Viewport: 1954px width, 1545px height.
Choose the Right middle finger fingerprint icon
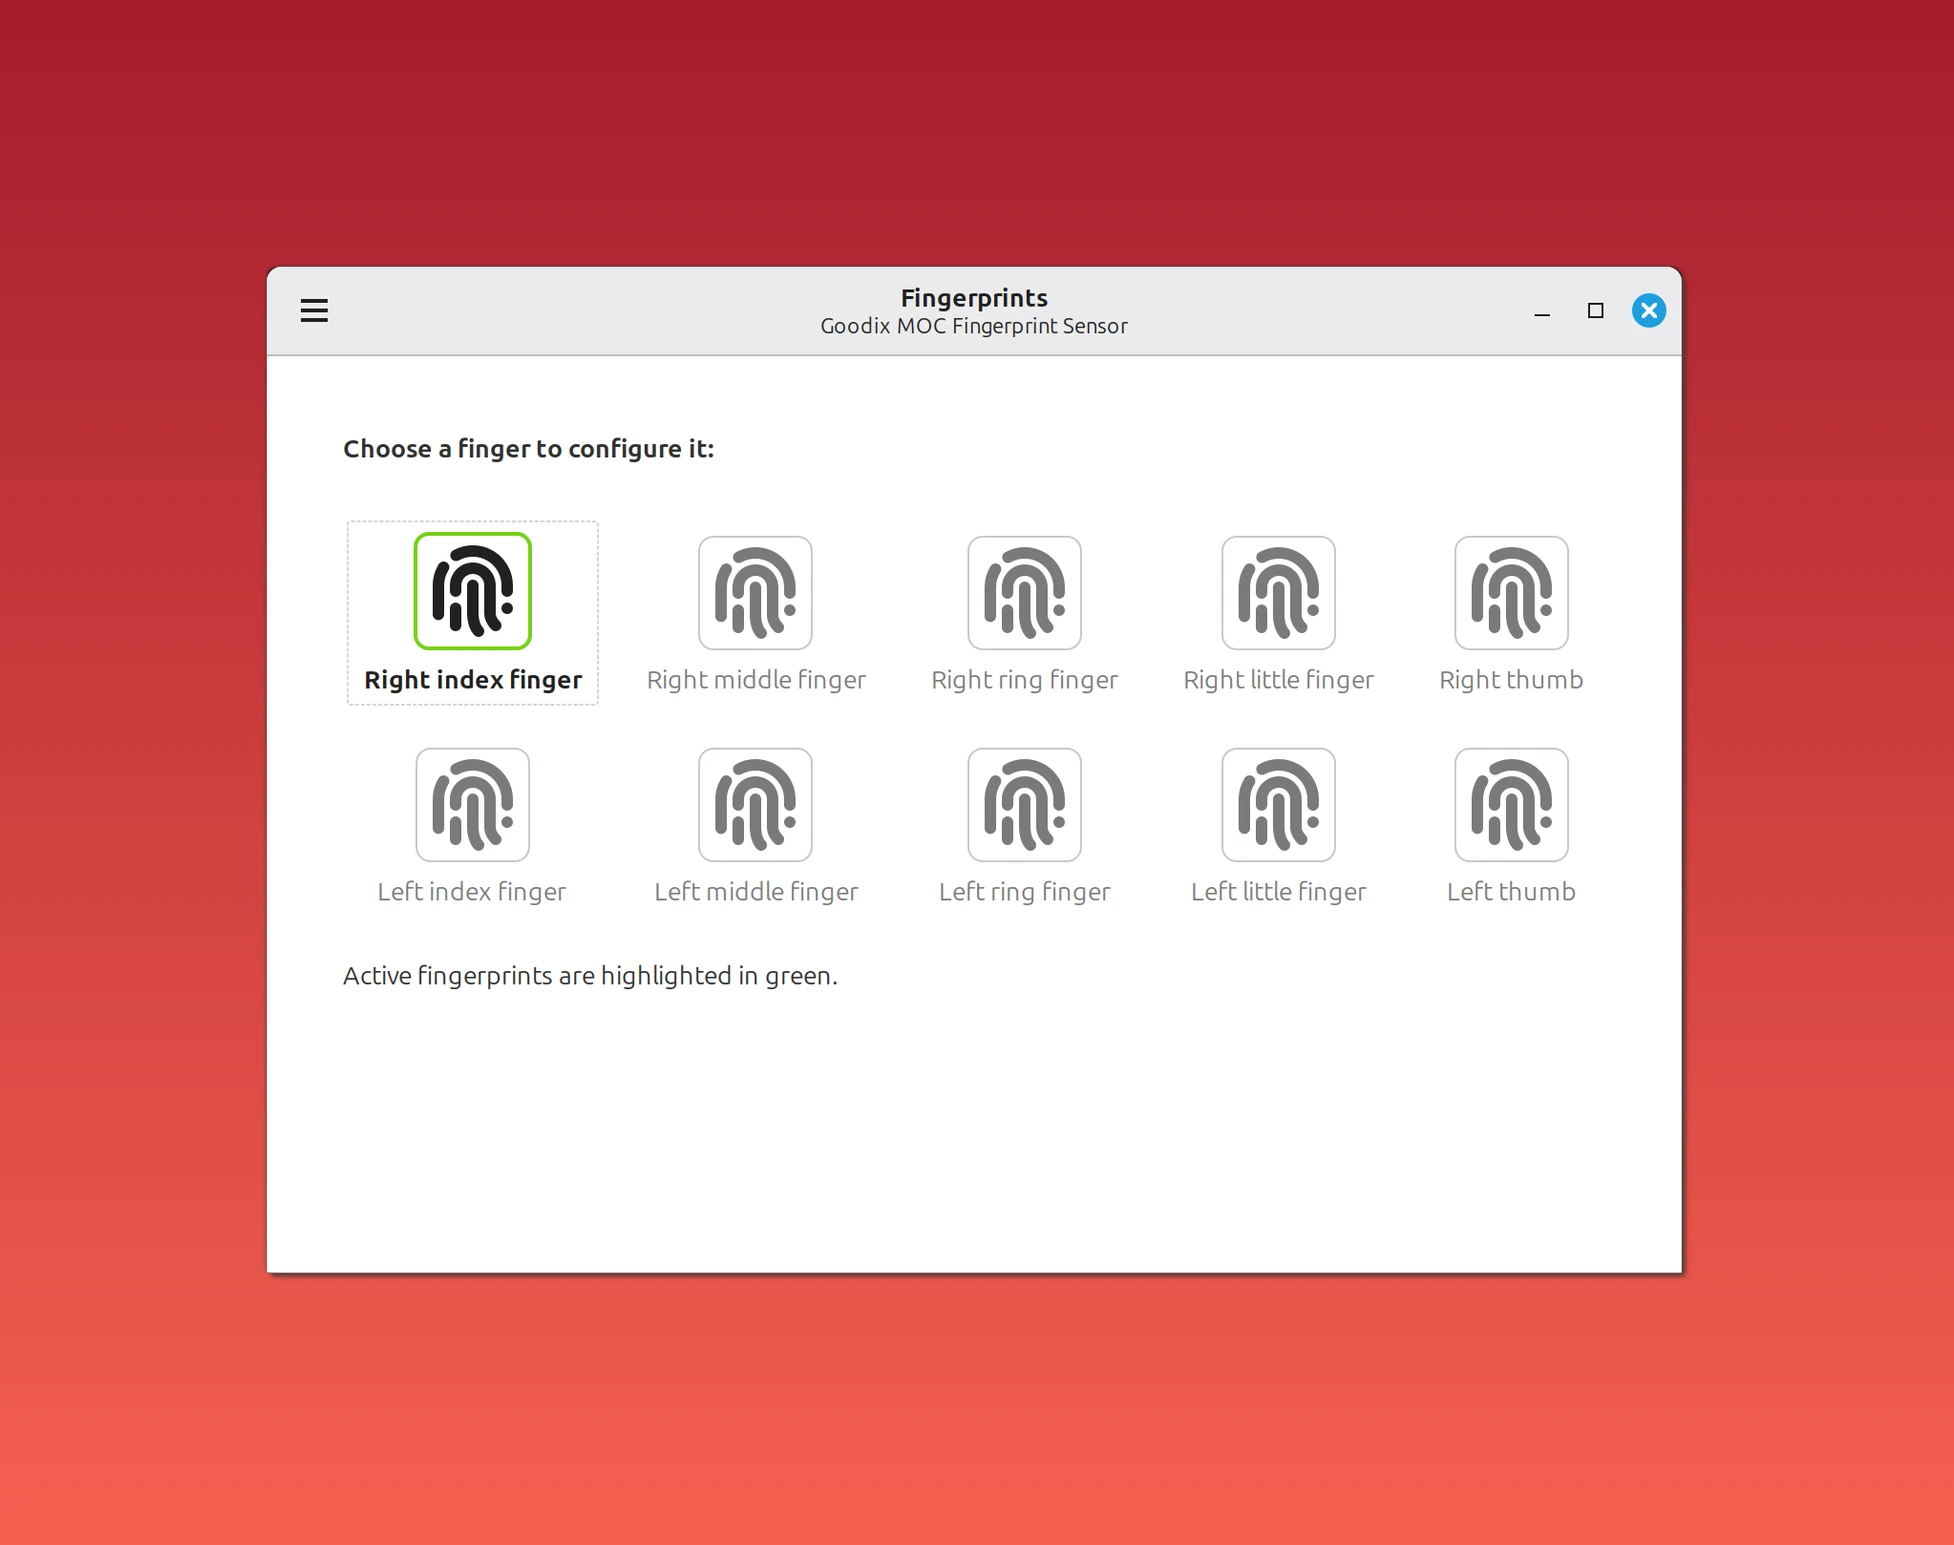tap(755, 593)
